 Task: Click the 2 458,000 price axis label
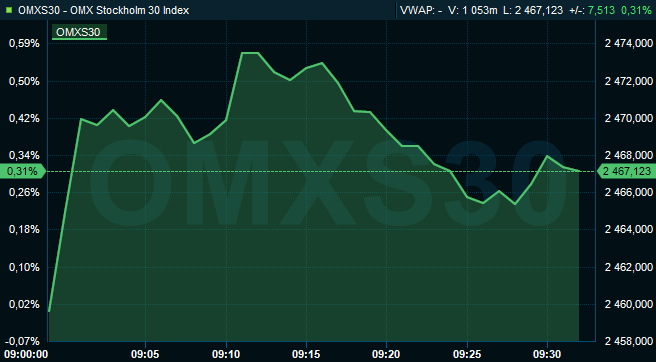tap(629, 341)
